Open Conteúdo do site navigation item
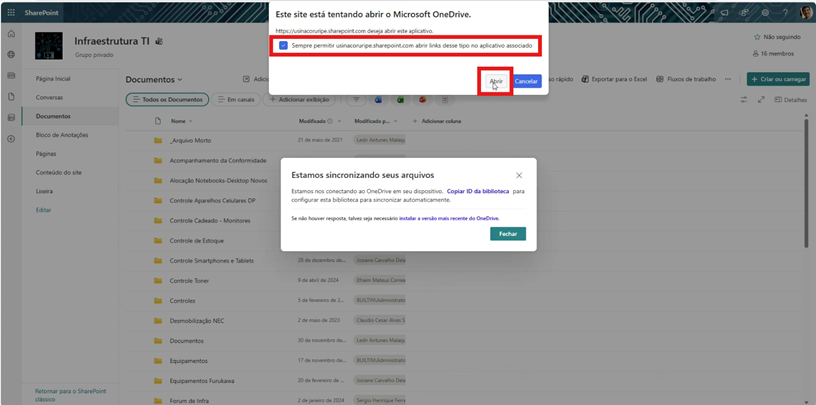 pyautogui.click(x=59, y=172)
